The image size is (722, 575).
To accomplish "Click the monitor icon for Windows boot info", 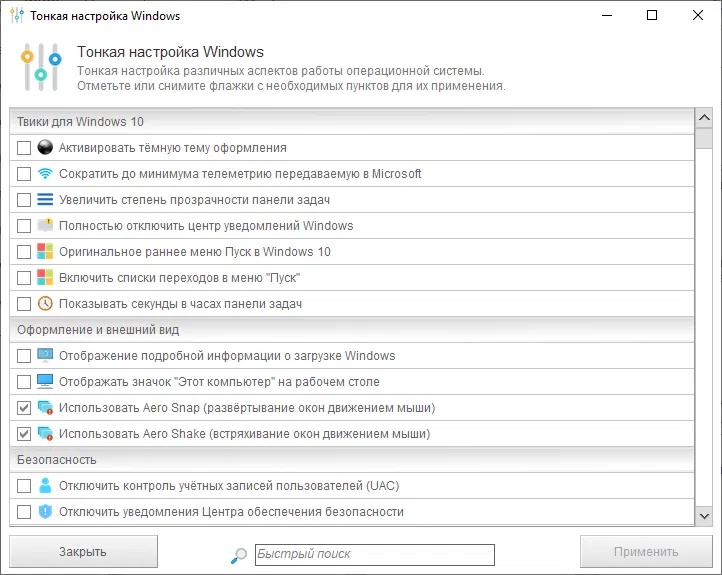I will (x=45, y=355).
